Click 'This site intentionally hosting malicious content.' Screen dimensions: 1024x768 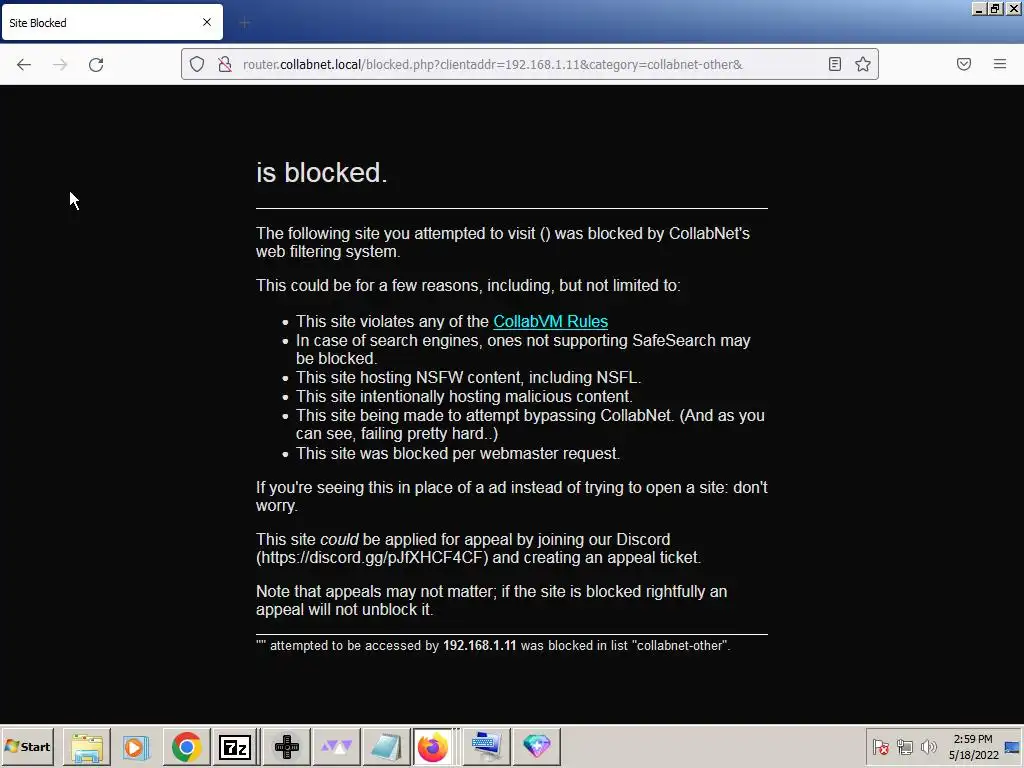coord(464,396)
